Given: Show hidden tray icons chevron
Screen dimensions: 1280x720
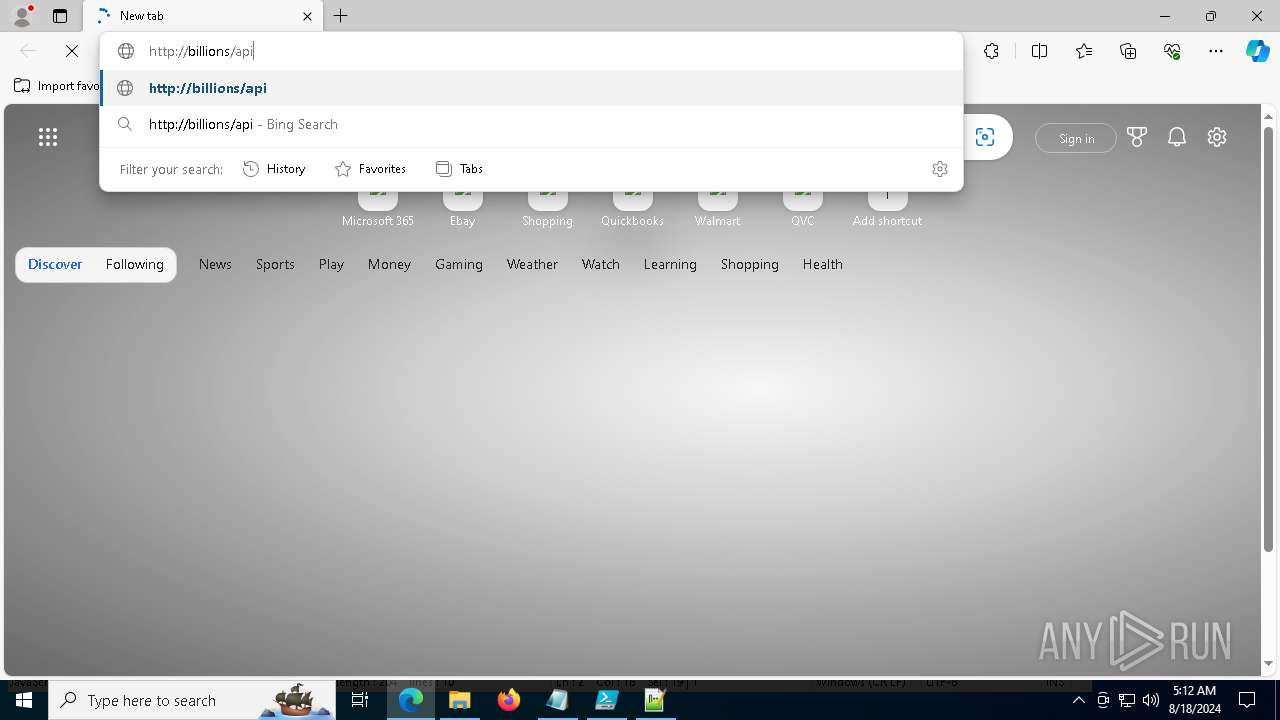Looking at the screenshot, I should tap(1079, 700).
